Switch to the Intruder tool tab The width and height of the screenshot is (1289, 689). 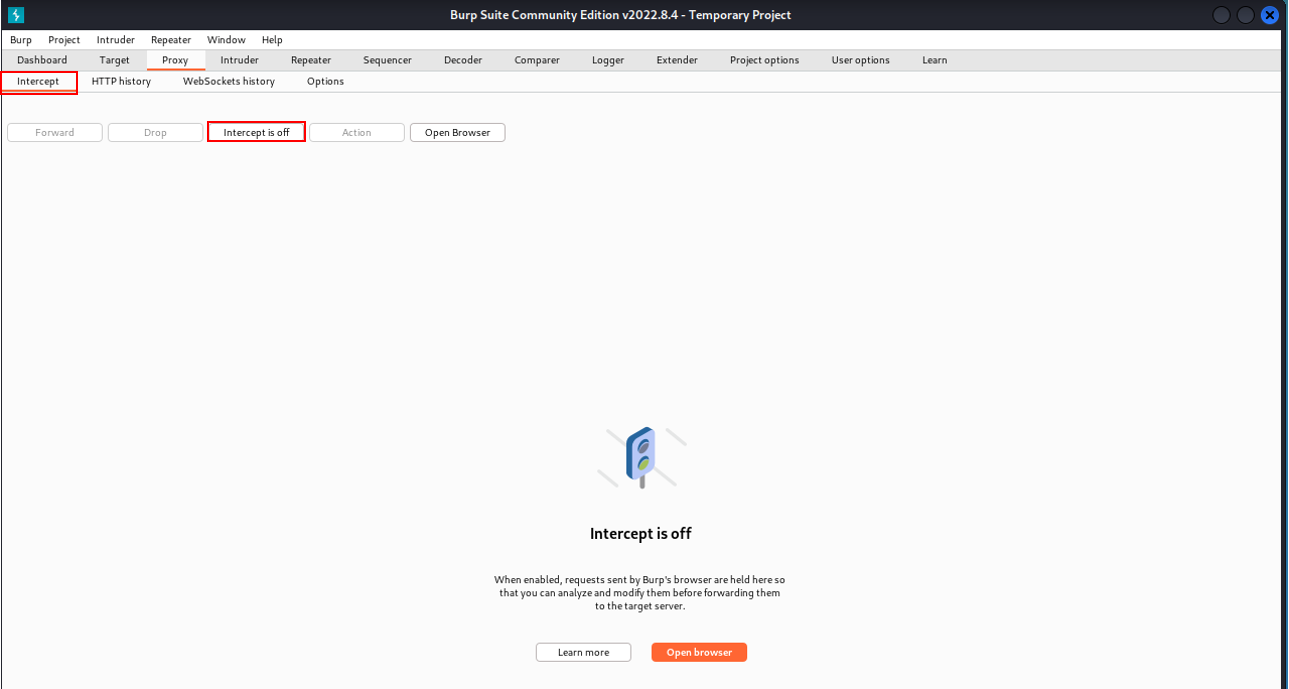pyautogui.click(x=239, y=60)
